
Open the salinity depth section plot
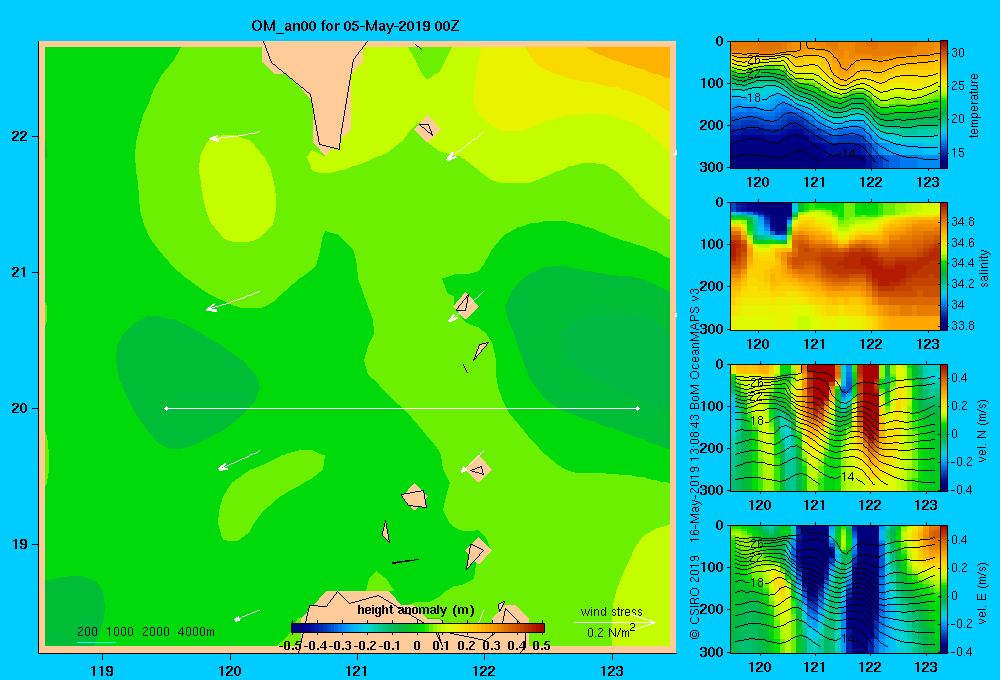click(834, 266)
